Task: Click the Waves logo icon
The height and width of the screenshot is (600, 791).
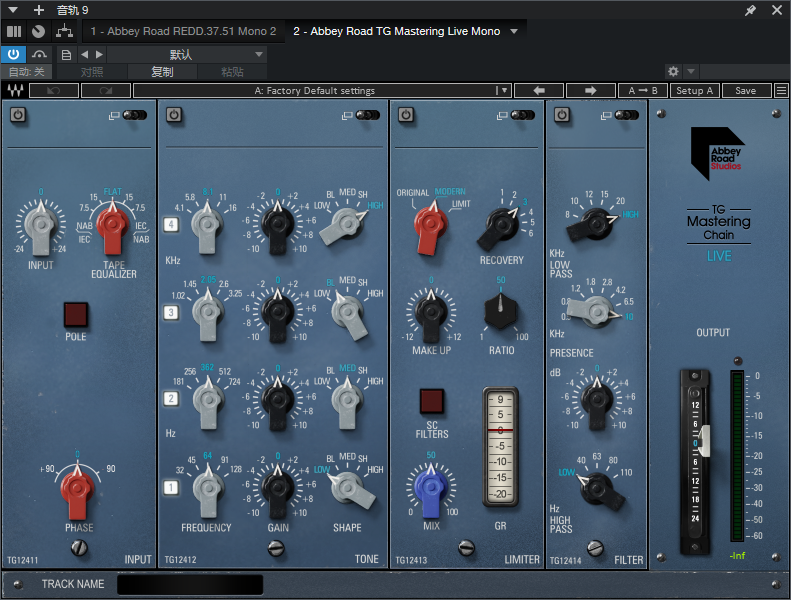Action: click(x=15, y=91)
